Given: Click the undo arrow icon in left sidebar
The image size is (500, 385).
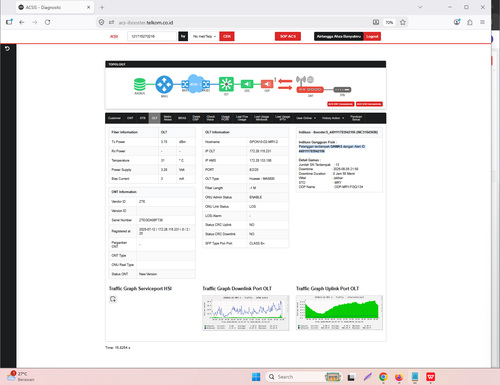Looking at the screenshot, I should point(7,49).
